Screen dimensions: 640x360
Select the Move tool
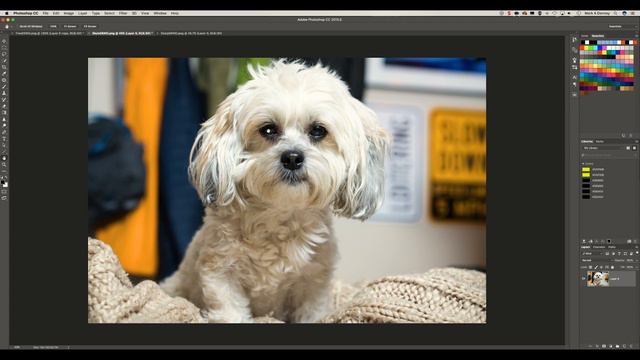pos(4,42)
